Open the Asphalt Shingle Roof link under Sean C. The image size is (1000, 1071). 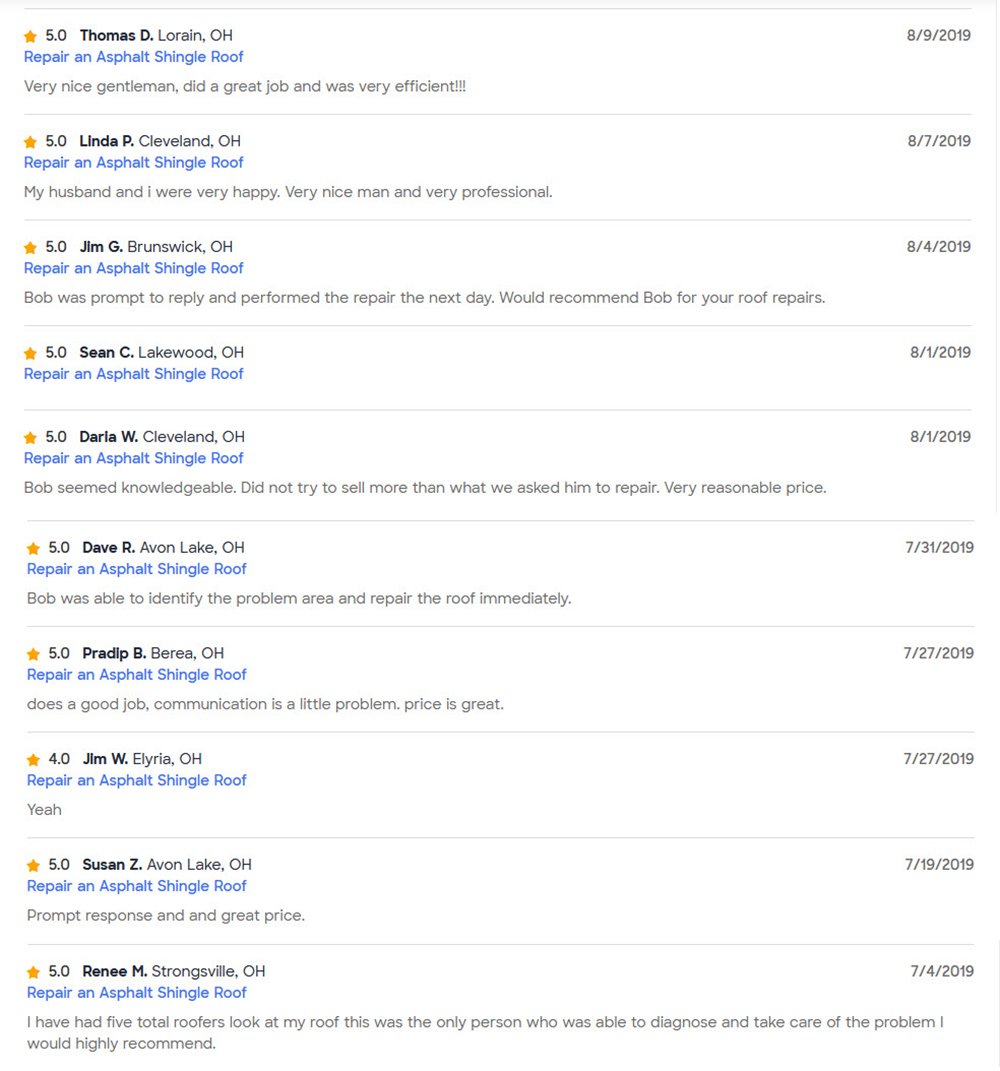click(134, 374)
